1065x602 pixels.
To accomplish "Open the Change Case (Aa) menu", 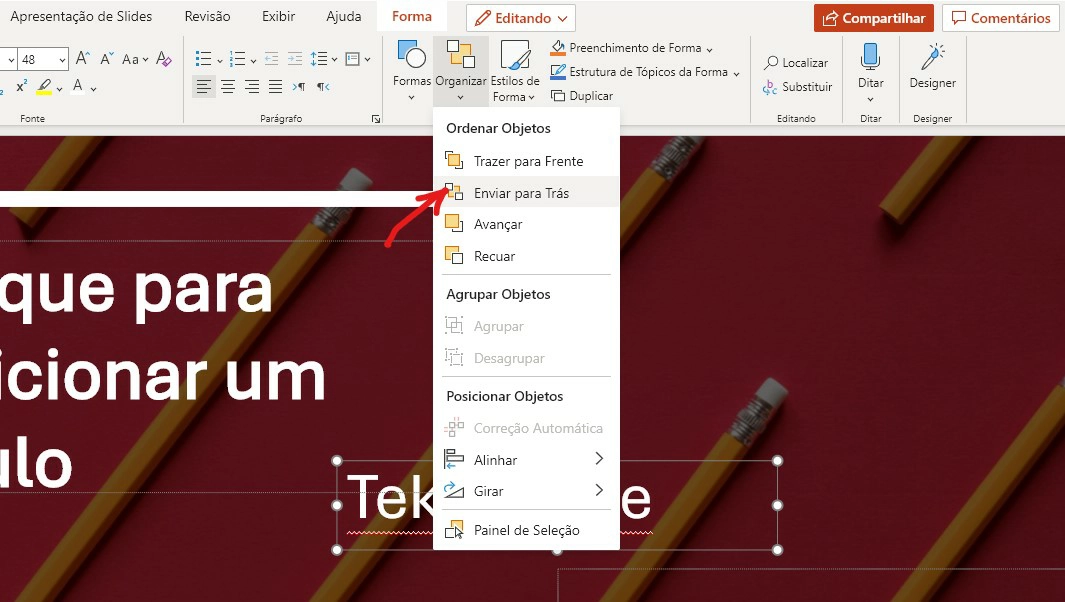I will 134,59.
